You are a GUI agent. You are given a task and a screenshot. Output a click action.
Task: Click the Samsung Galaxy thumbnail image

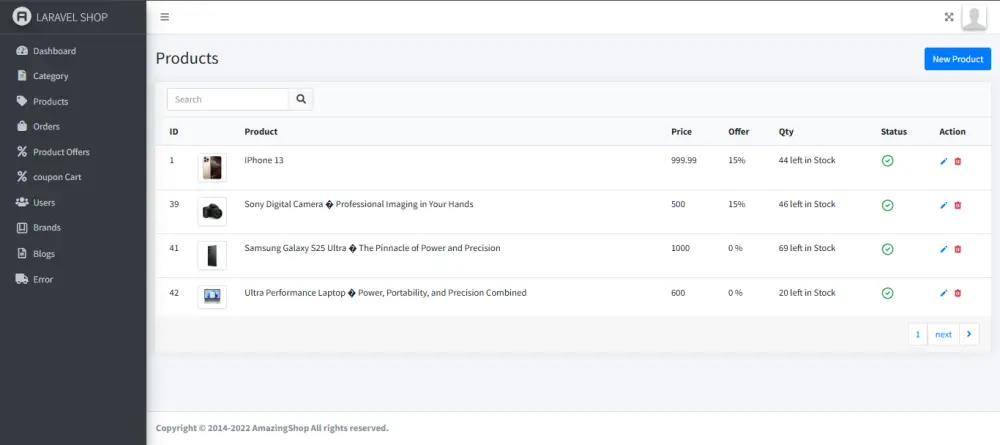tap(212, 256)
